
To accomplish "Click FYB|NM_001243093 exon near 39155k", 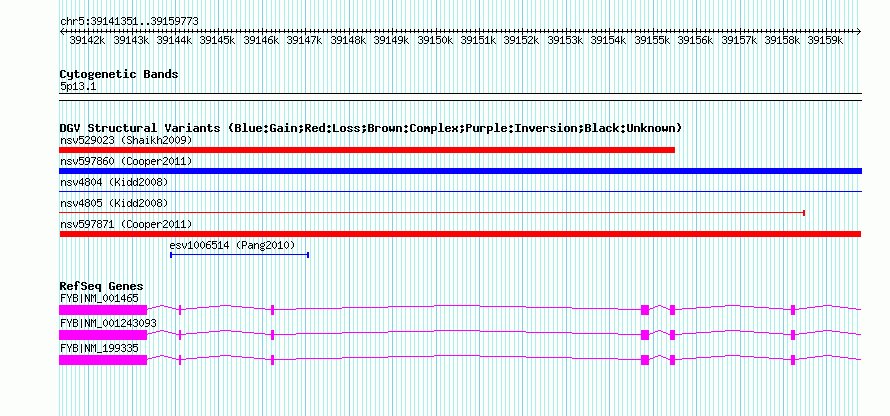I will pos(645,335).
